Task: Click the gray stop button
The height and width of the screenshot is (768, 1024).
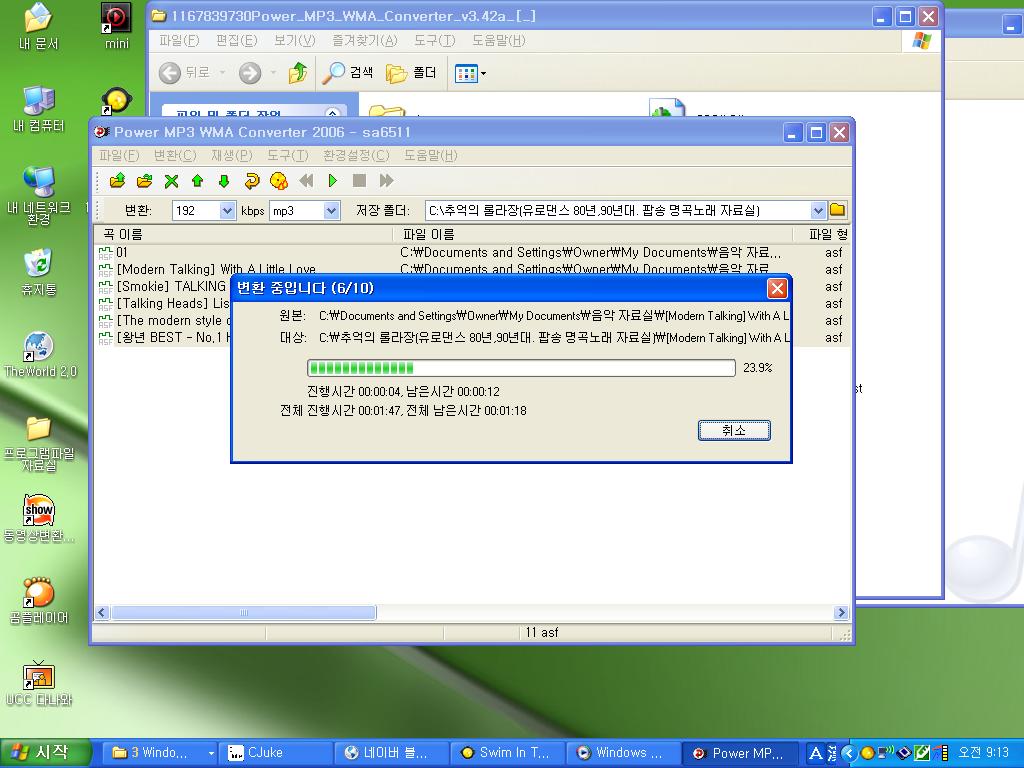Action: [x=359, y=181]
